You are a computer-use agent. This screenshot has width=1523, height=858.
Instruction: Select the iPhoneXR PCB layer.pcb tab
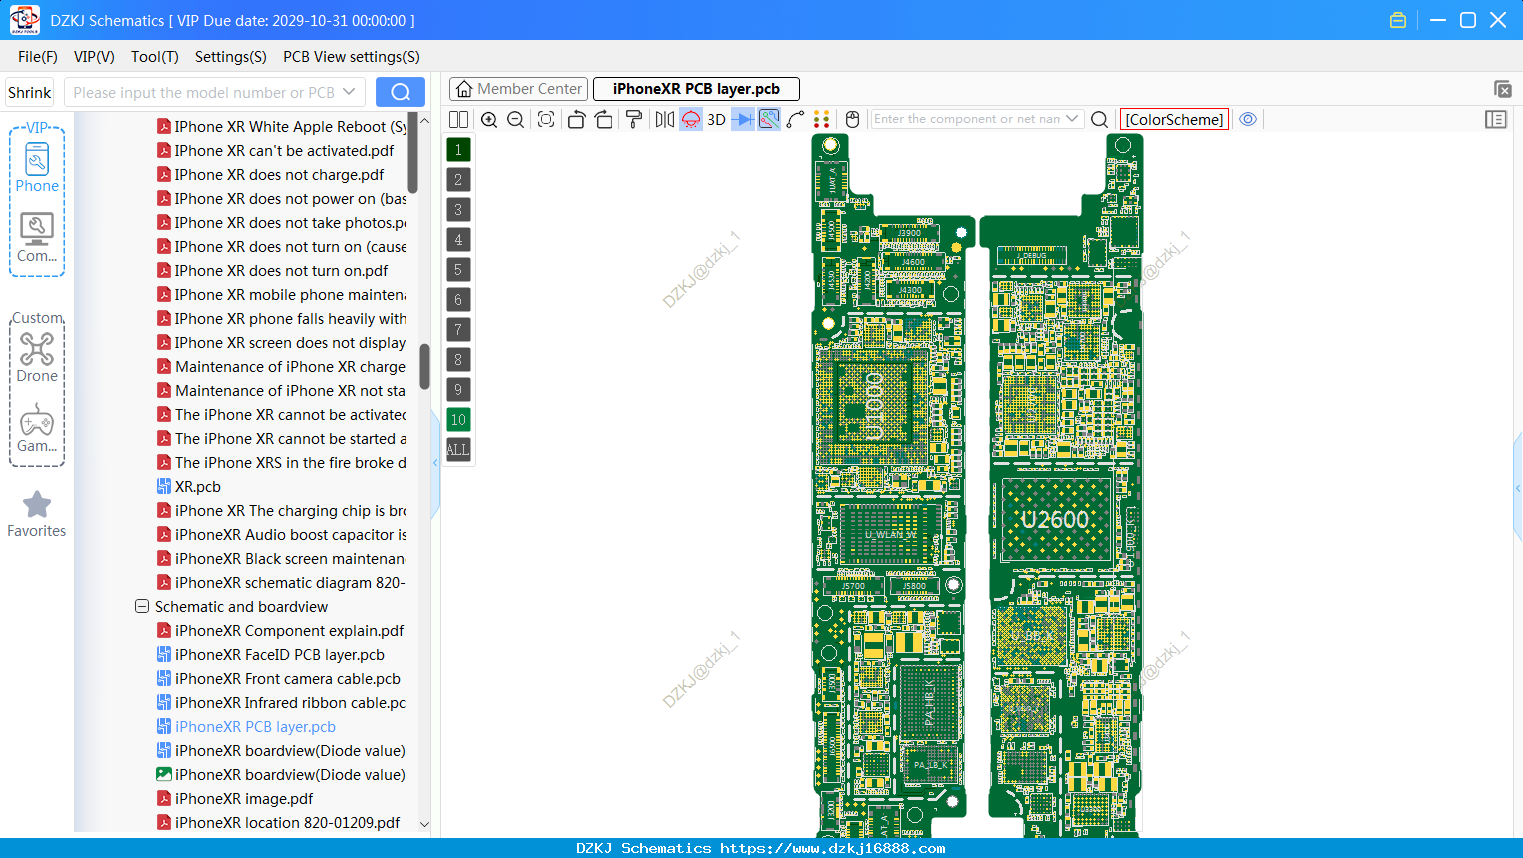point(696,89)
